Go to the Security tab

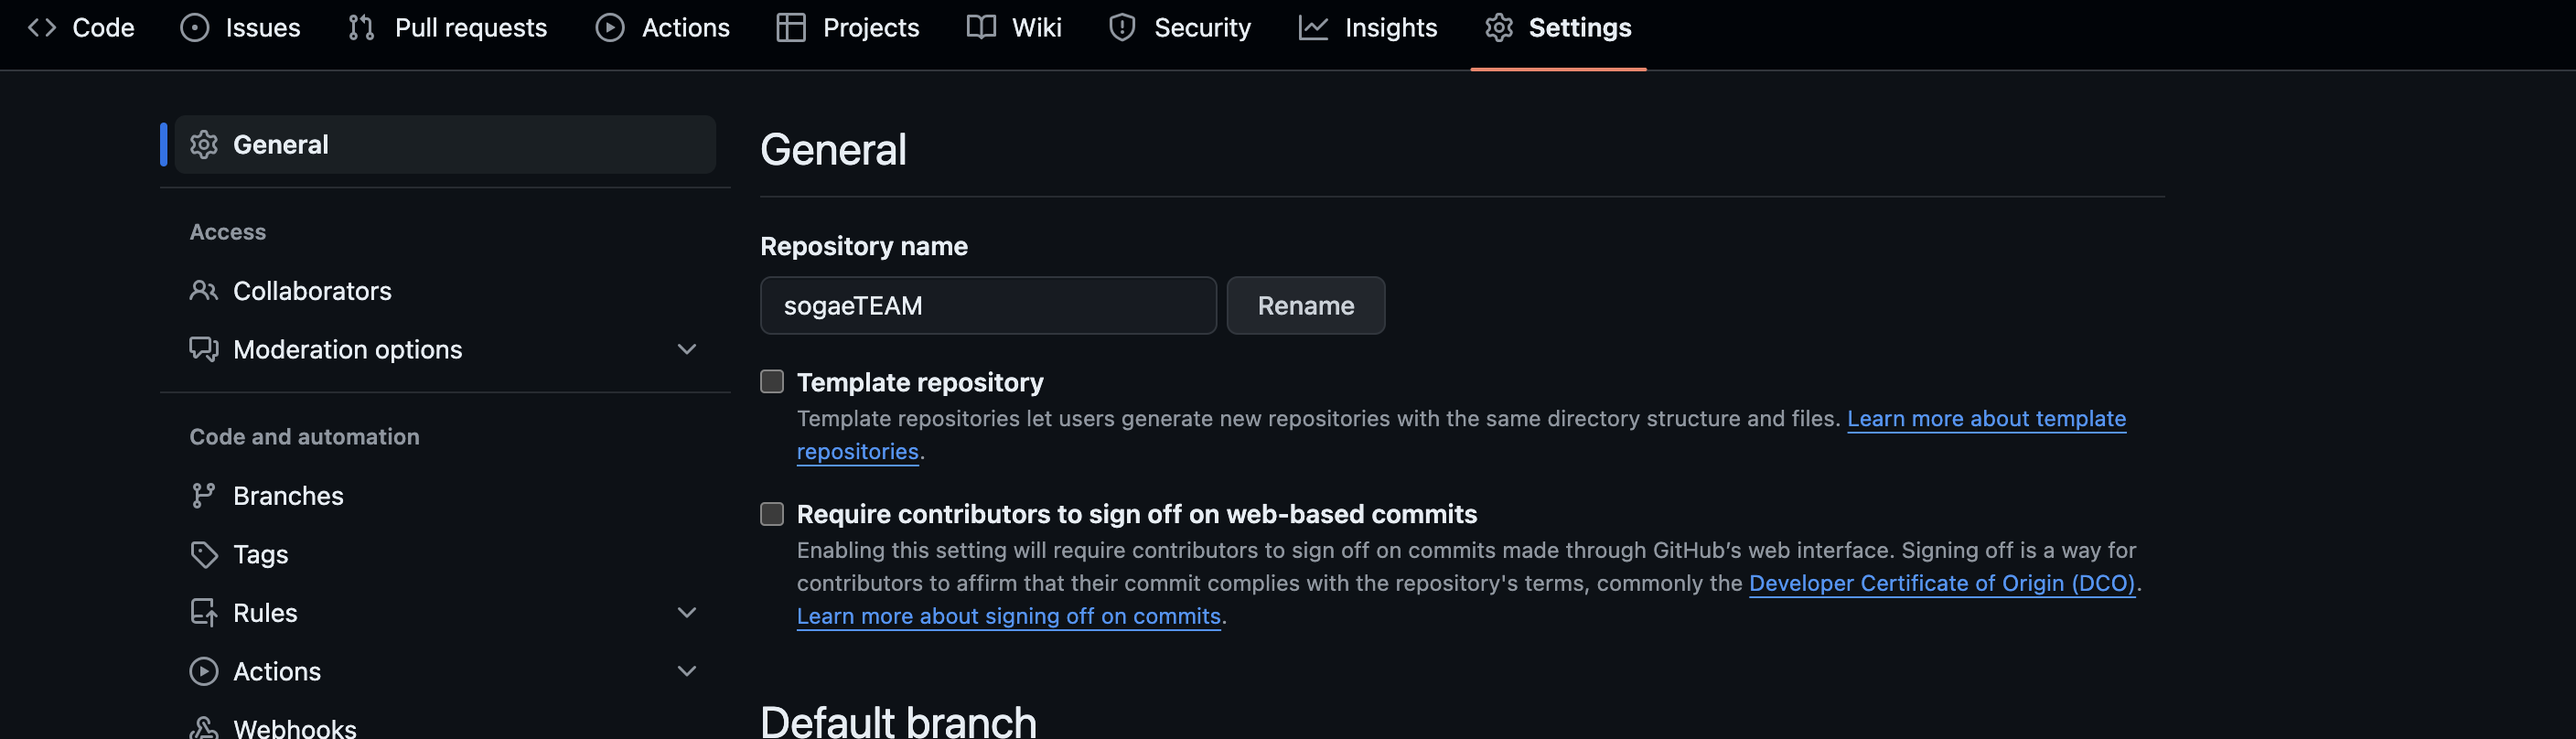point(1180,27)
